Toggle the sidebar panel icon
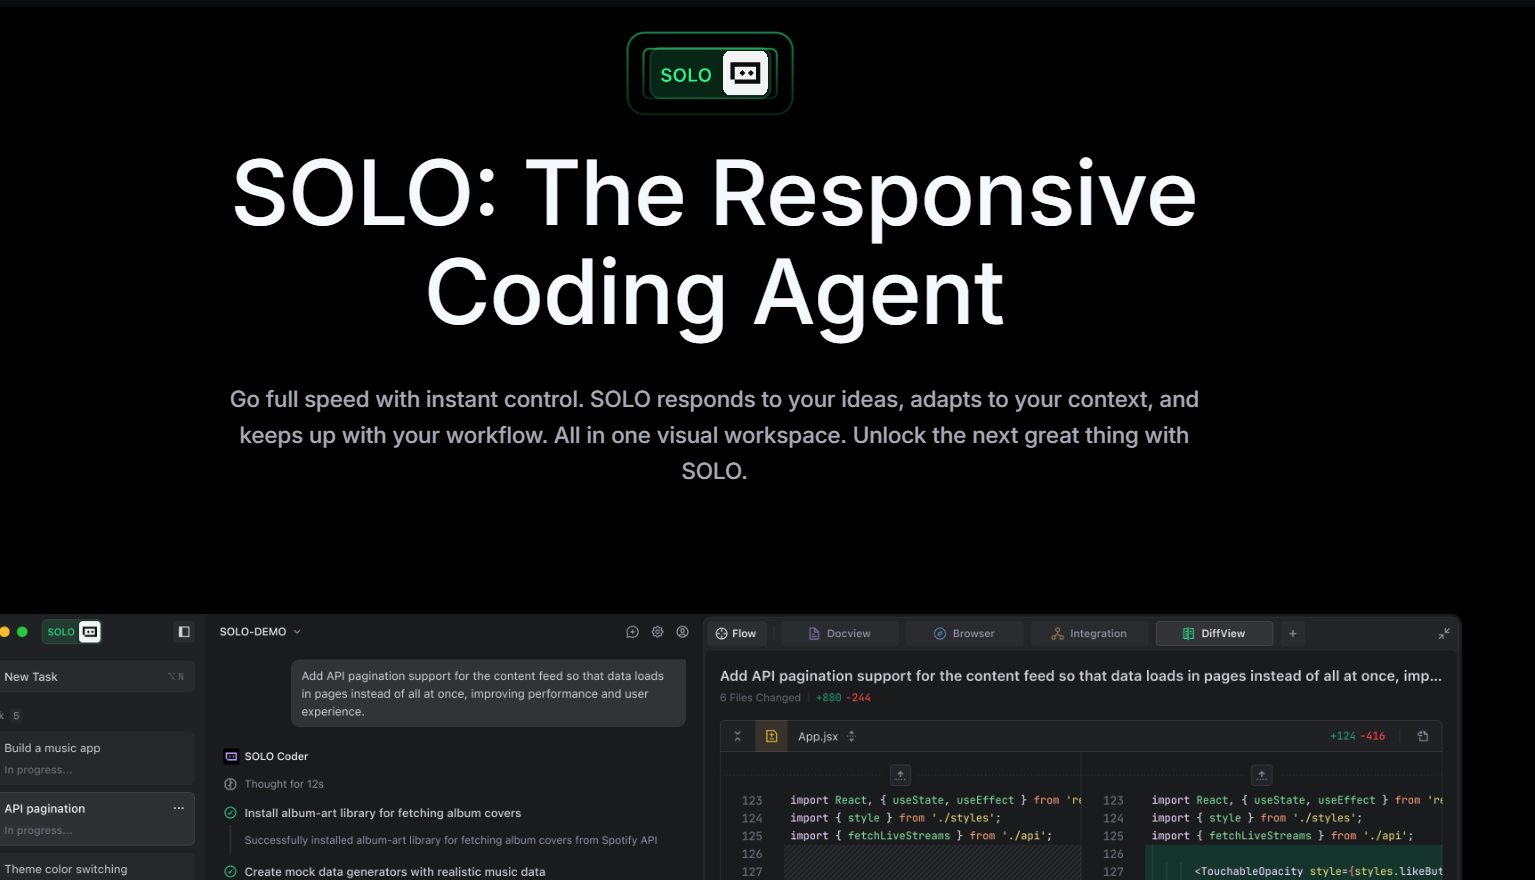The width and height of the screenshot is (1535, 880). point(184,632)
